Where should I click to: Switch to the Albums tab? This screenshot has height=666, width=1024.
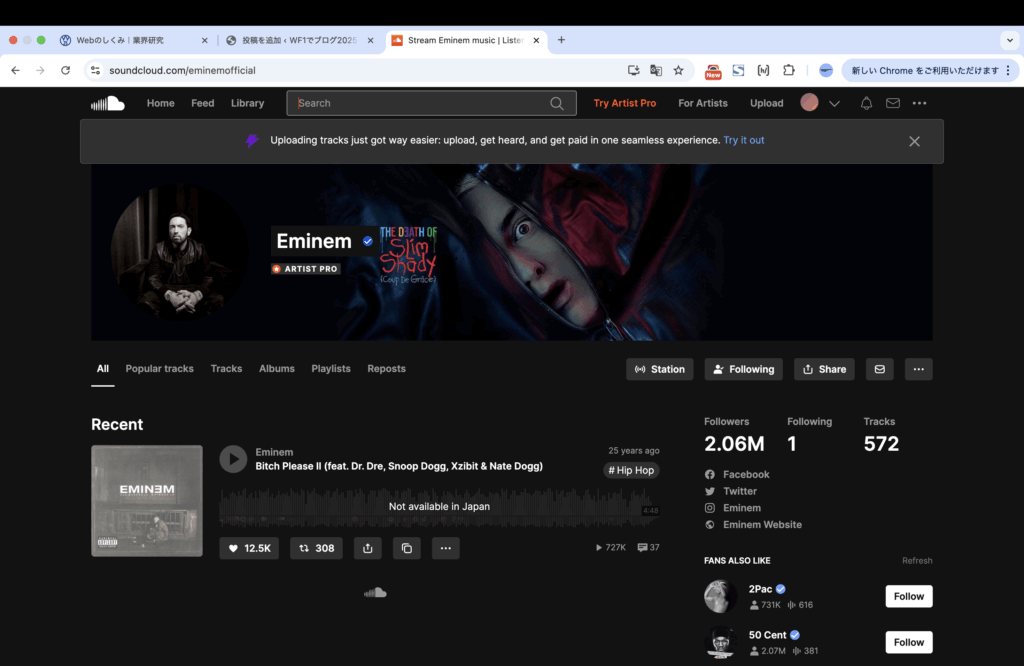coord(277,369)
